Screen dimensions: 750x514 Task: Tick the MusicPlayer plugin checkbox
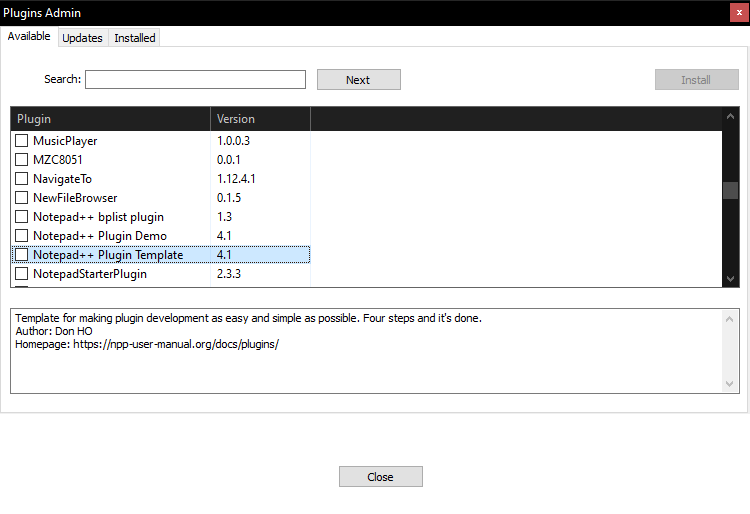(x=22, y=141)
